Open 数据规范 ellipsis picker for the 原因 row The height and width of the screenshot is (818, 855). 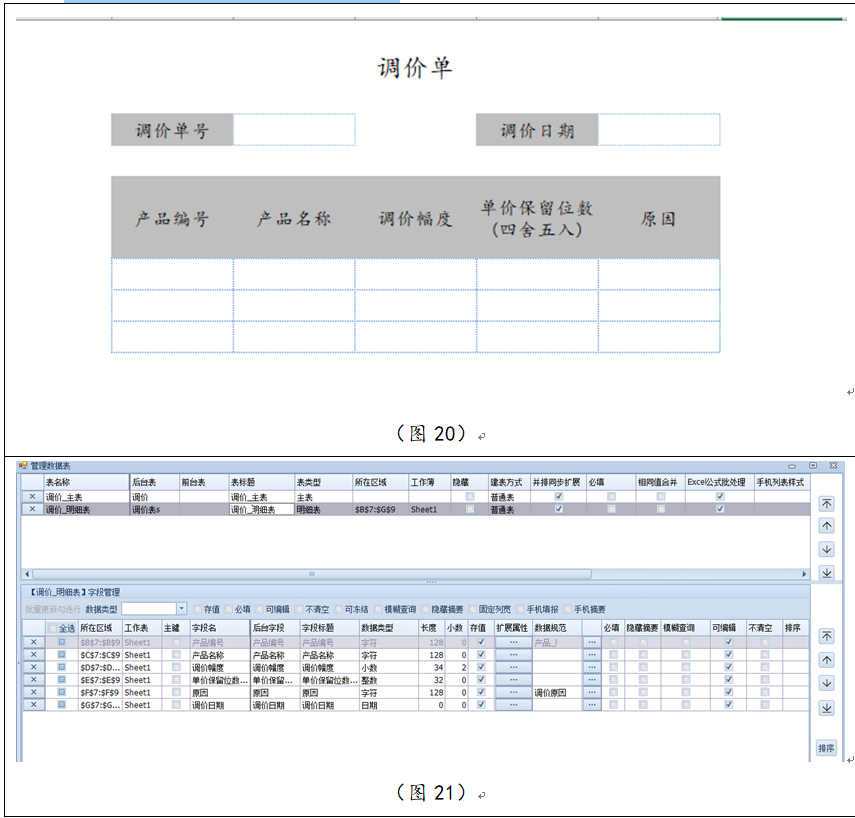point(592,692)
